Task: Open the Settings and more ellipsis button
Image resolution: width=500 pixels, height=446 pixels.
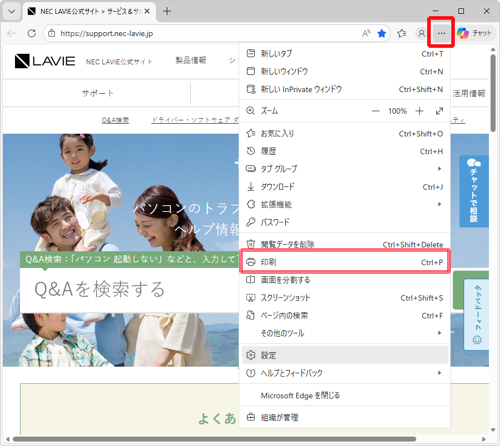Action: click(x=441, y=33)
